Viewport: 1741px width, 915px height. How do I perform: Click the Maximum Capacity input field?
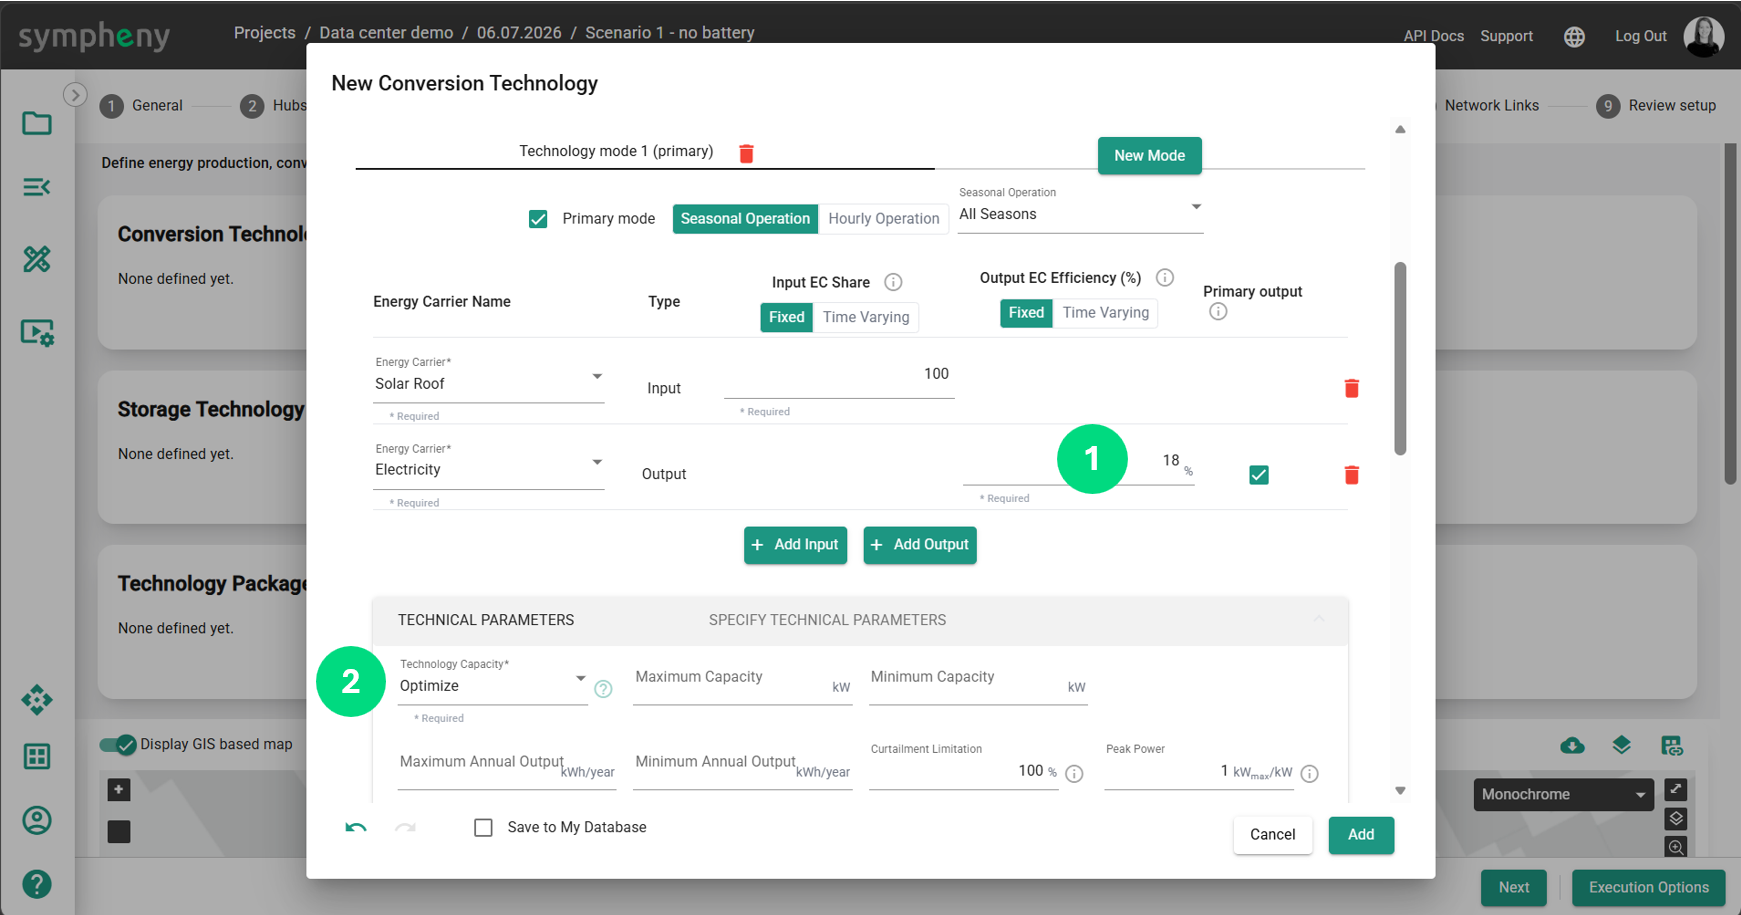742,682
